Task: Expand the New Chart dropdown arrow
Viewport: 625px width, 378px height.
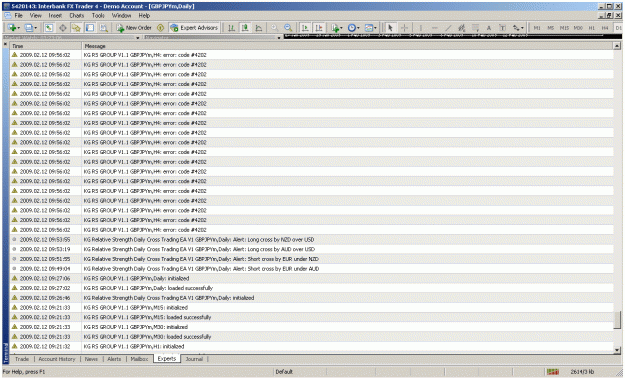Action: 18,28
